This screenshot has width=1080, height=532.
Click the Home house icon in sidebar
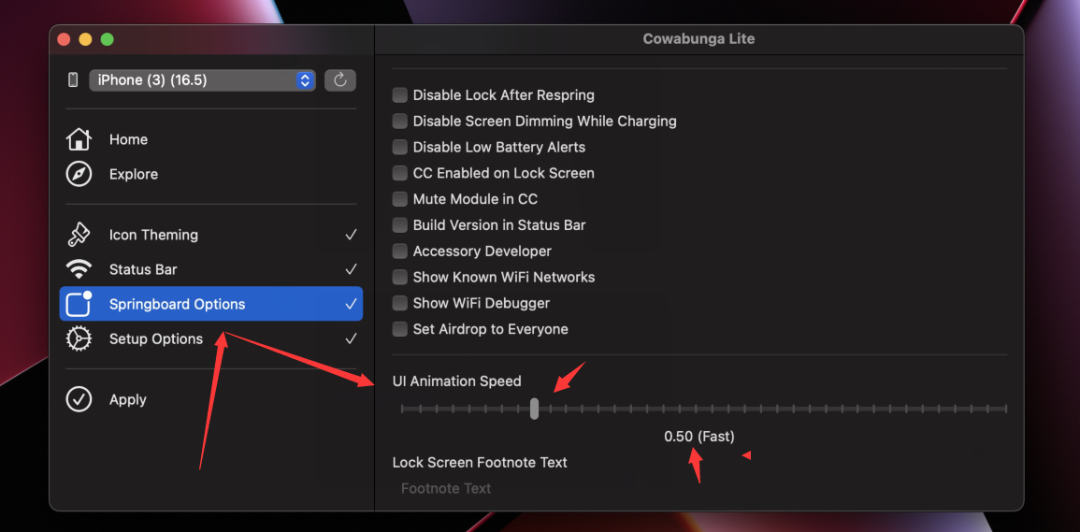coord(79,139)
